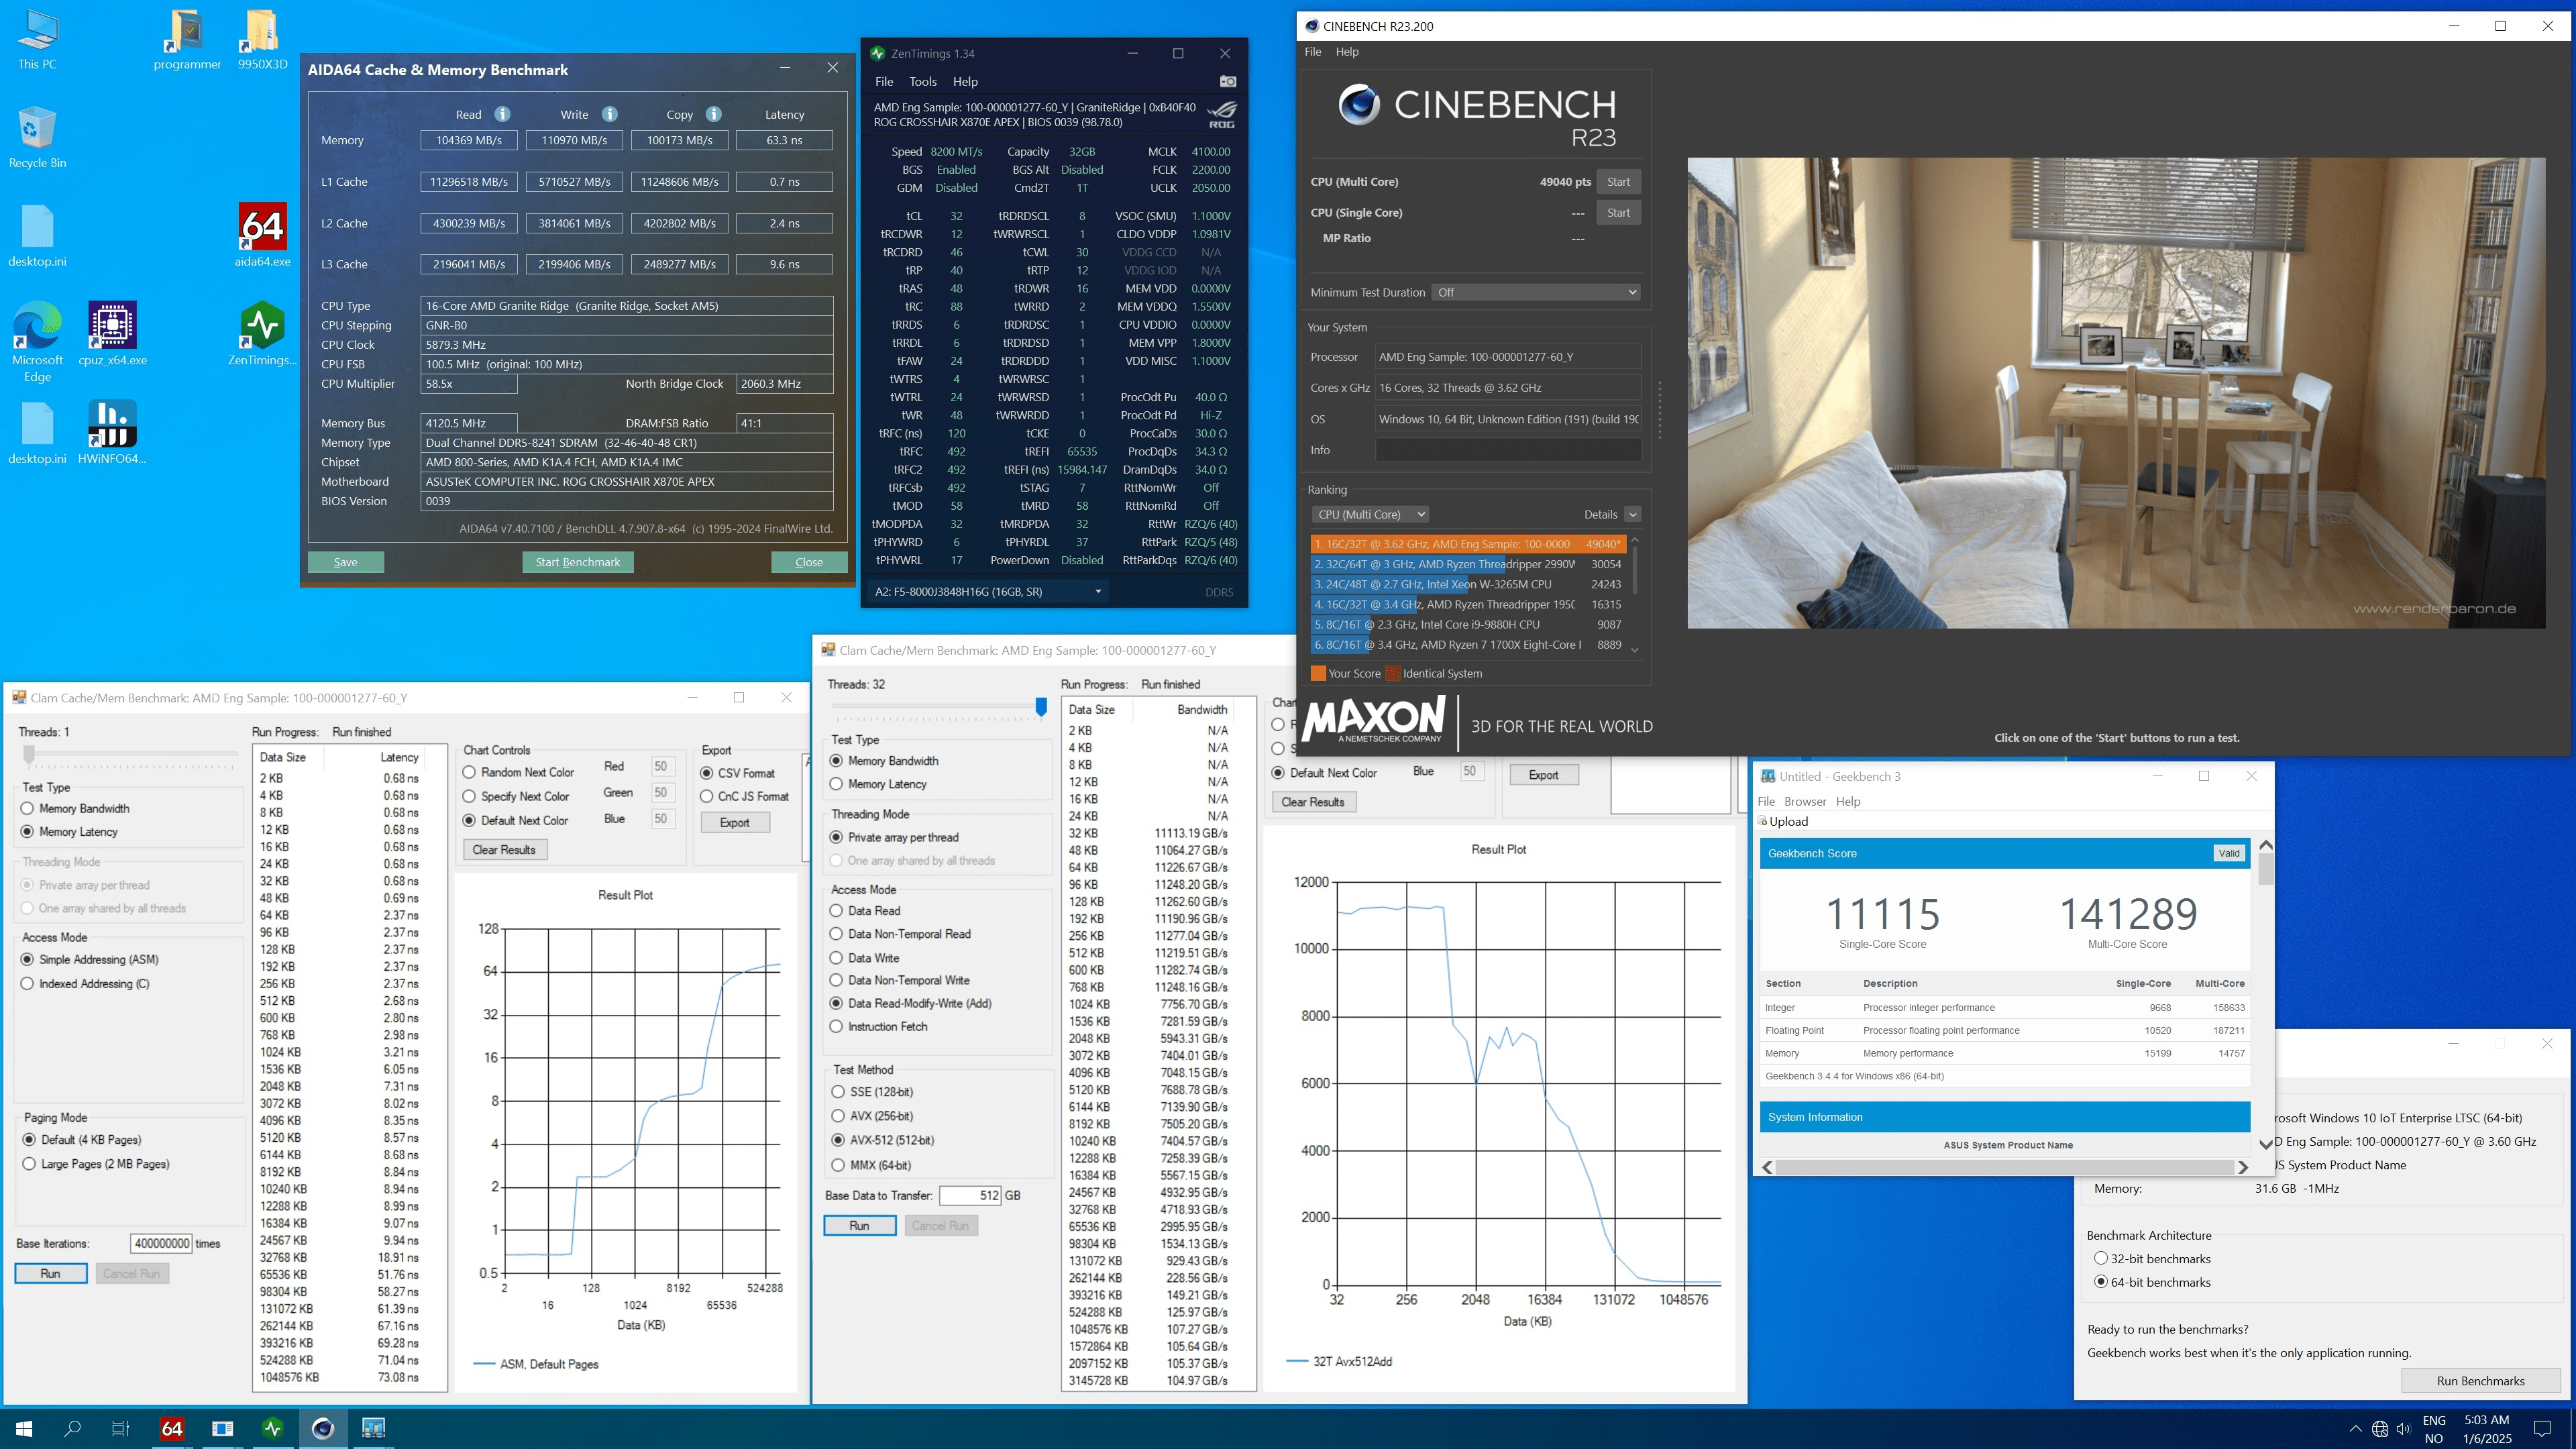Click the network globe tray icon
The image size is (2576, 1449).
[x=2380, y=1428]
